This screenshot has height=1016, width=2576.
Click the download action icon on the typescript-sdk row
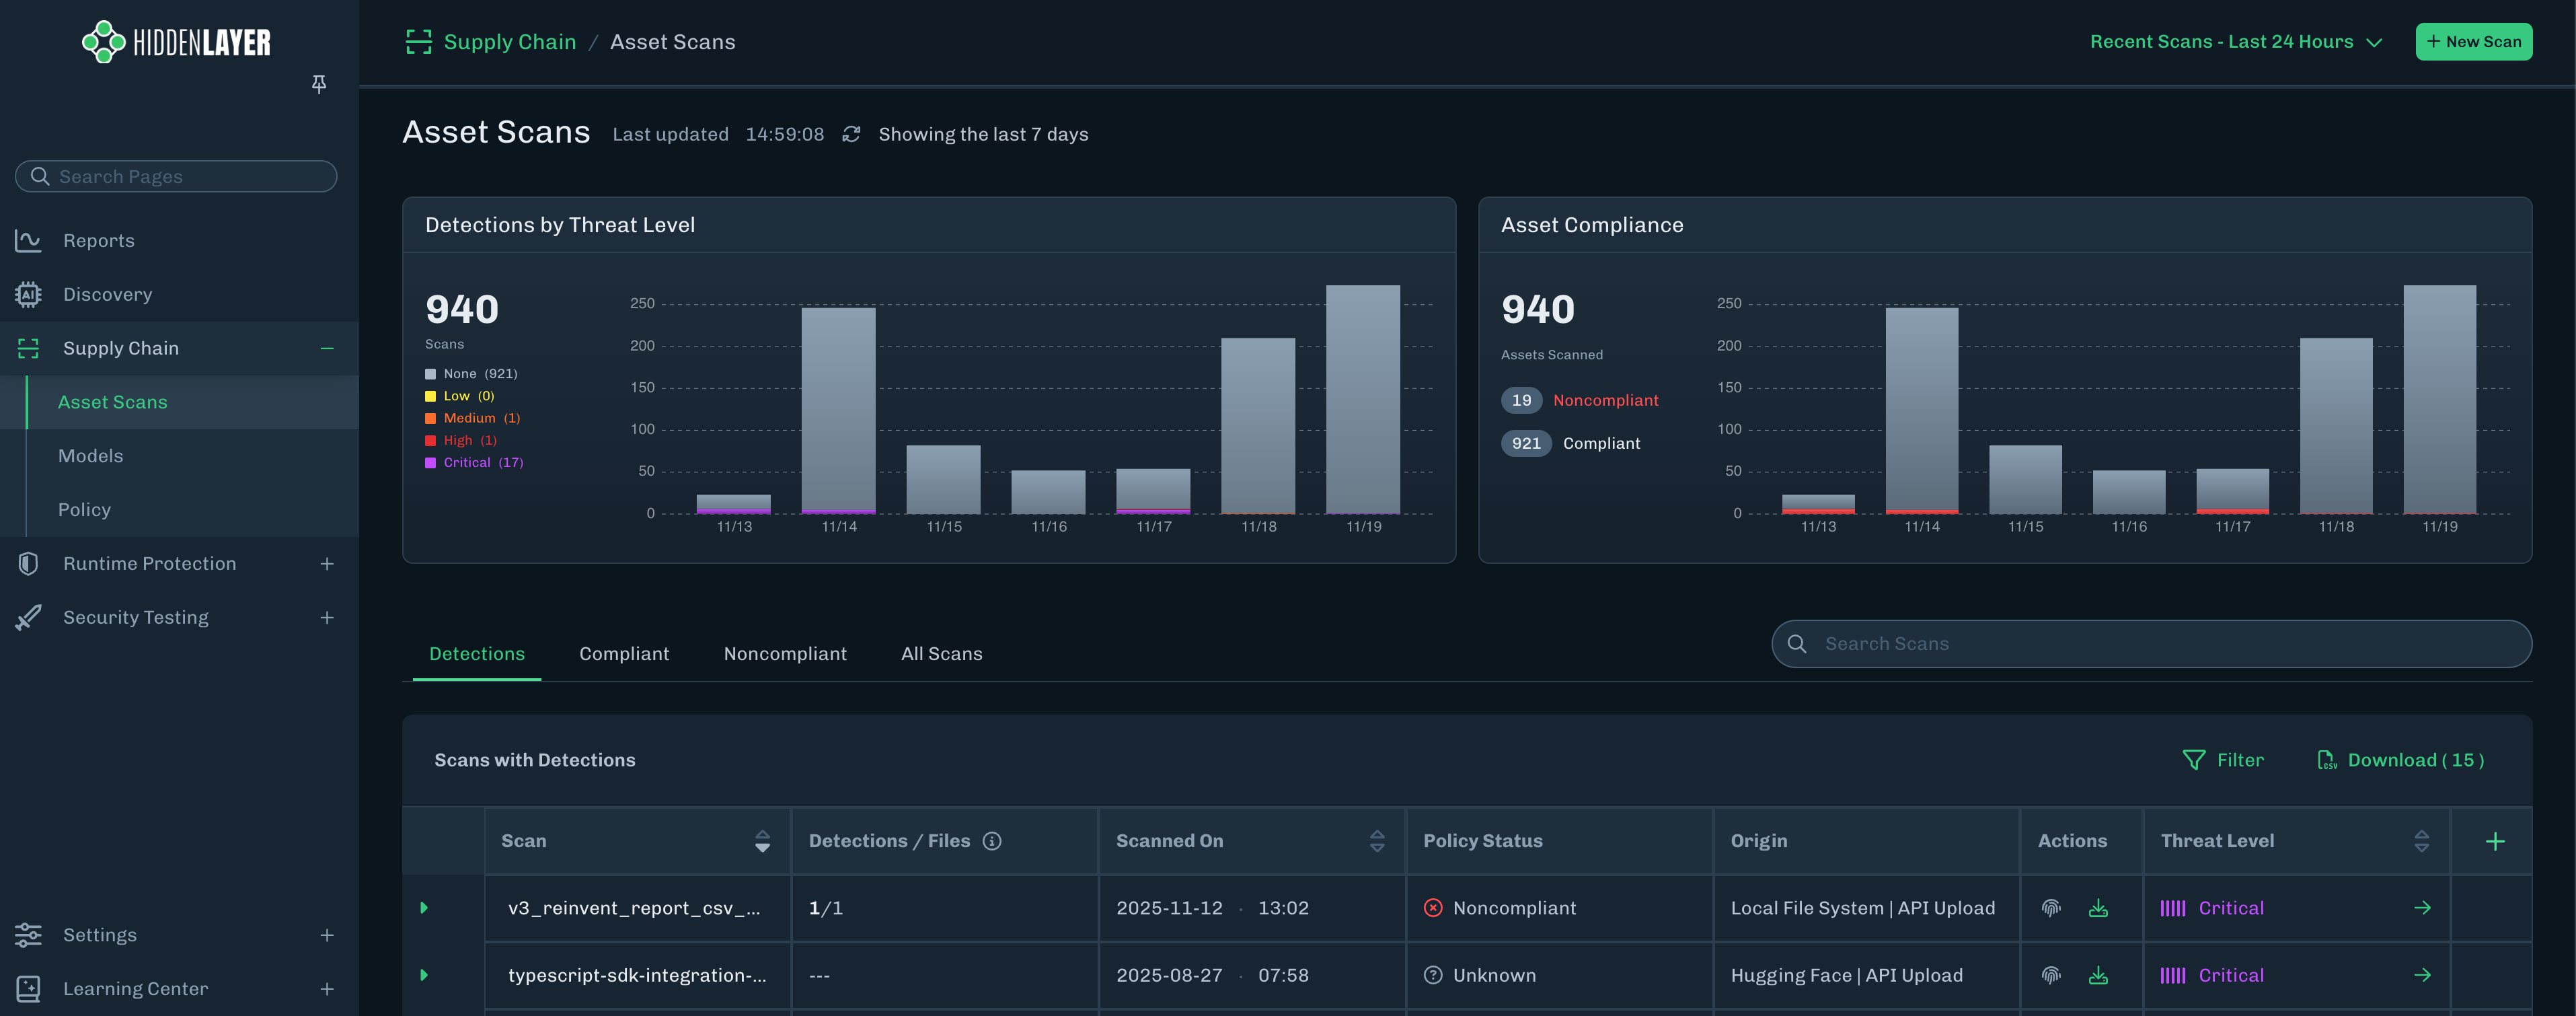[2098, 975]
